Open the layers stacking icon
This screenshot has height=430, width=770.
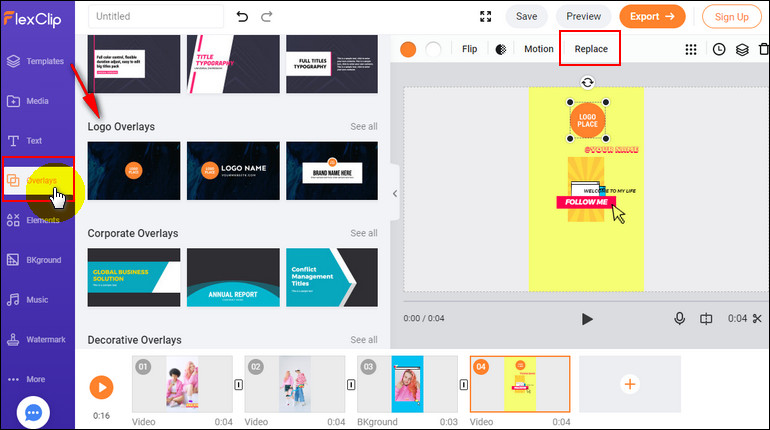[x=742, y=49]
